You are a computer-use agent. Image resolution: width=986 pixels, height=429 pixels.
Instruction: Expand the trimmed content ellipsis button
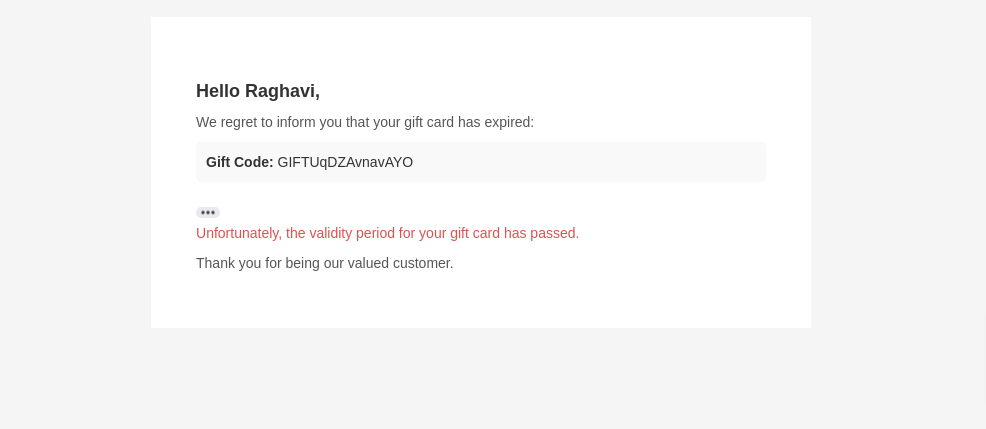pos(208,212)
